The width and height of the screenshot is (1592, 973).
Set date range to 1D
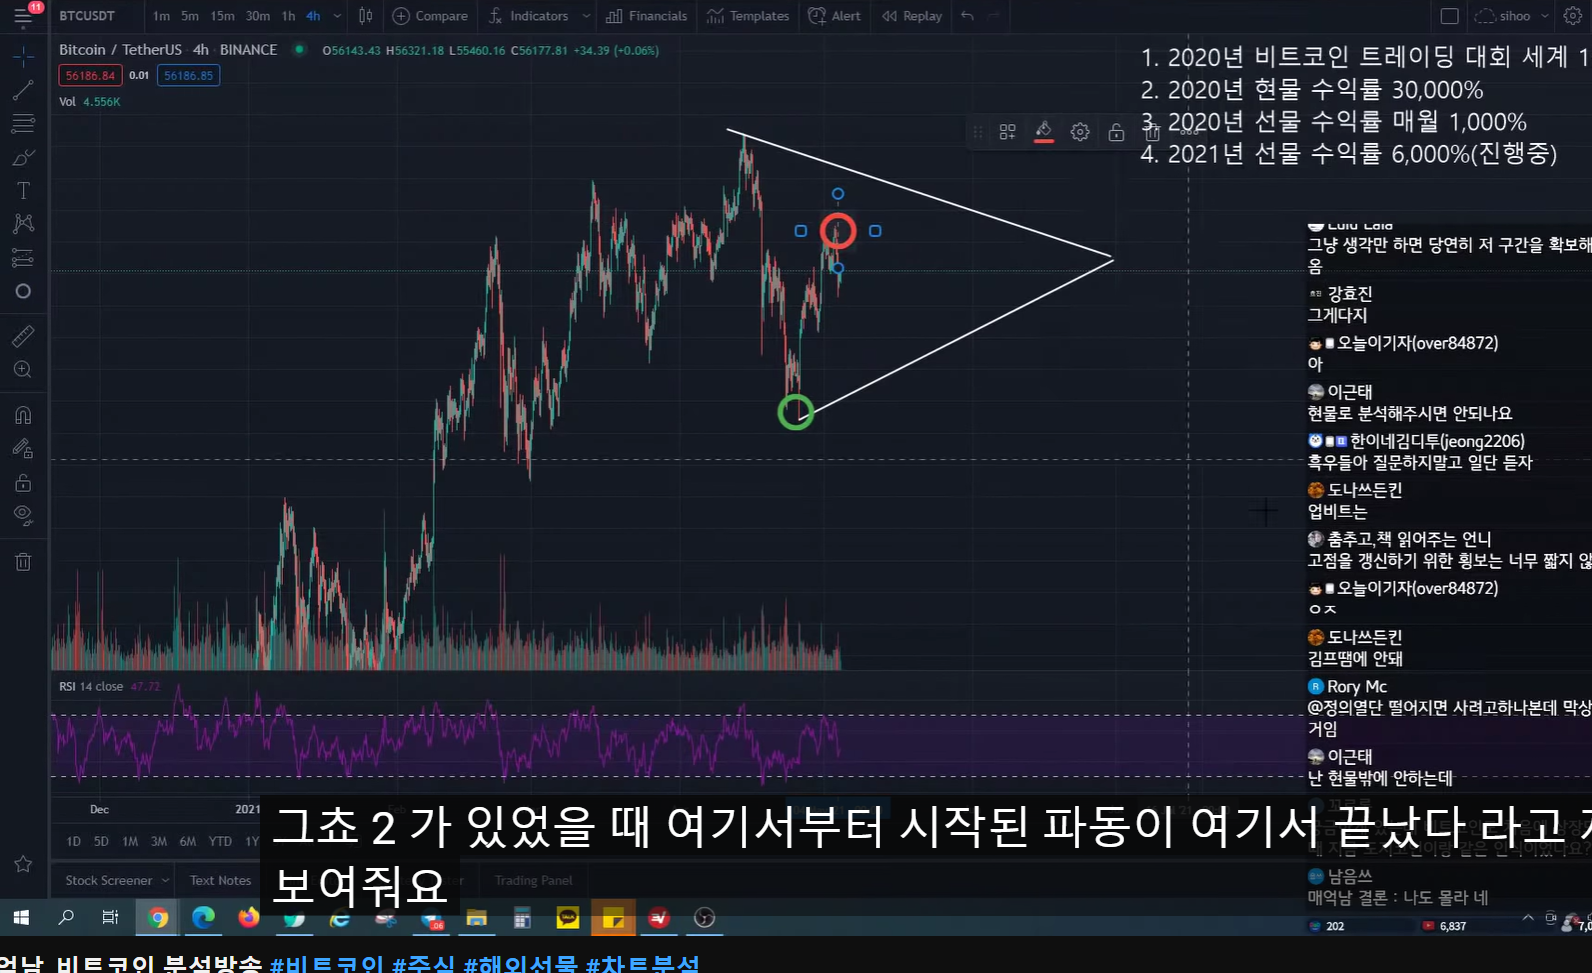point(74,842)
